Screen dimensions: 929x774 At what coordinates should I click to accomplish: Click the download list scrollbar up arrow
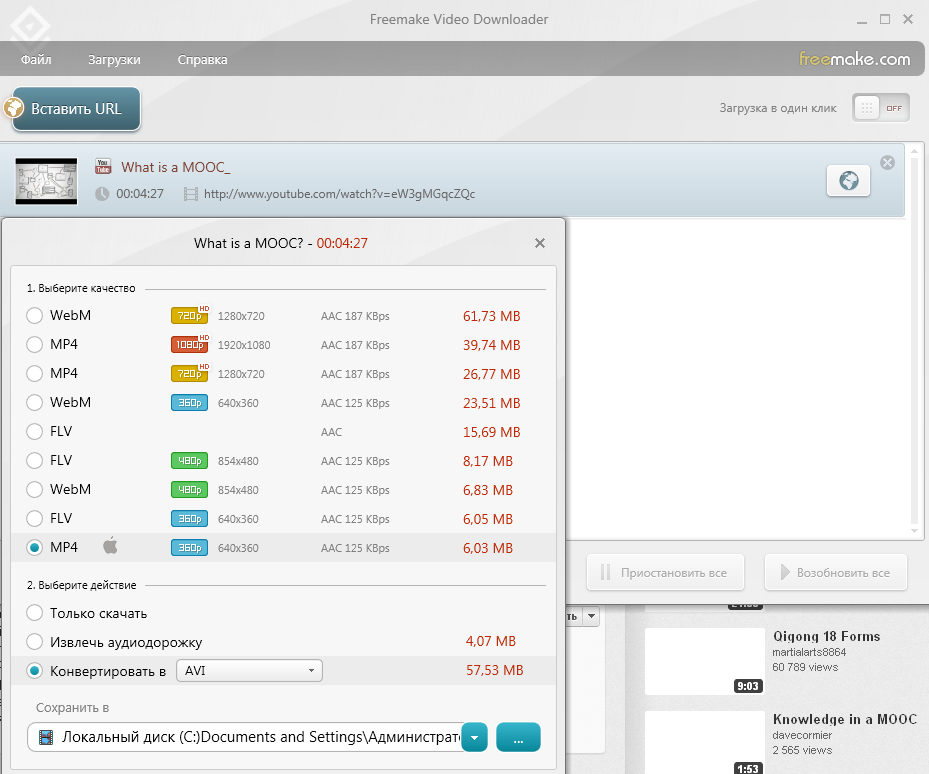914,151
